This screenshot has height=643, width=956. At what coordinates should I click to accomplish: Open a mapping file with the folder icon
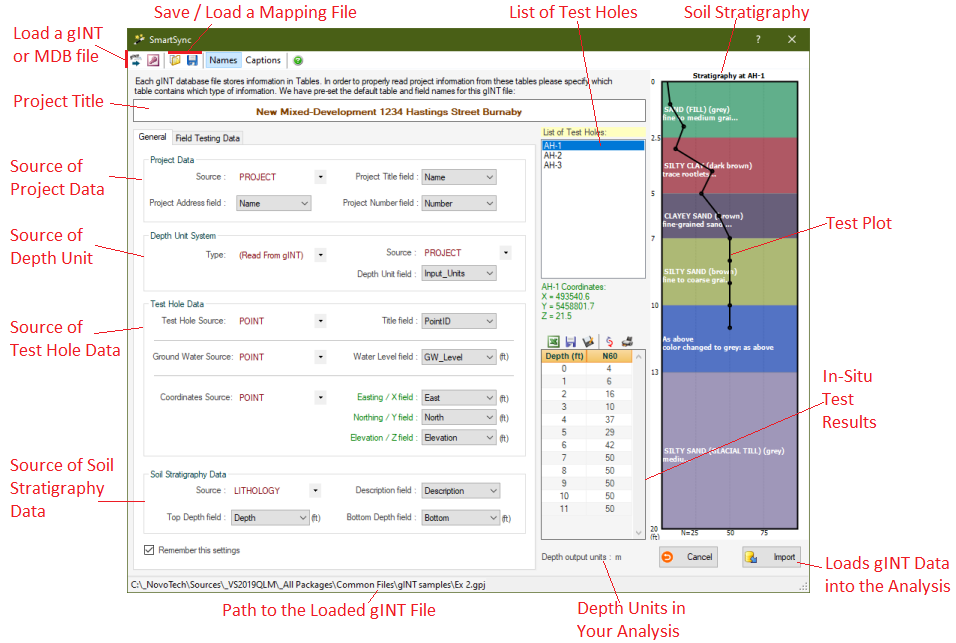pyautogui.click(x=175, y=60)
